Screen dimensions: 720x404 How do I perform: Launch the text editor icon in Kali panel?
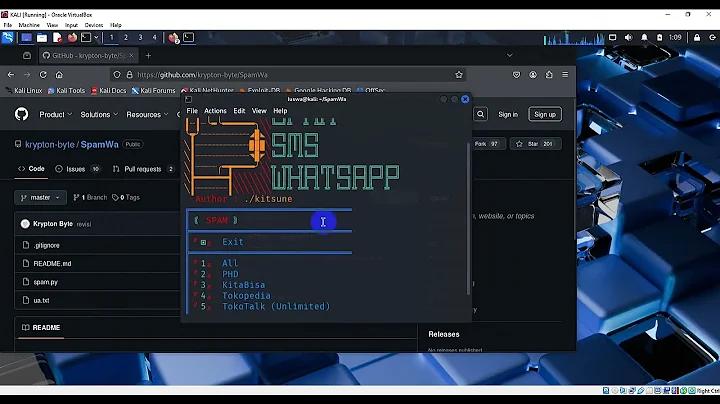(57, 38)
